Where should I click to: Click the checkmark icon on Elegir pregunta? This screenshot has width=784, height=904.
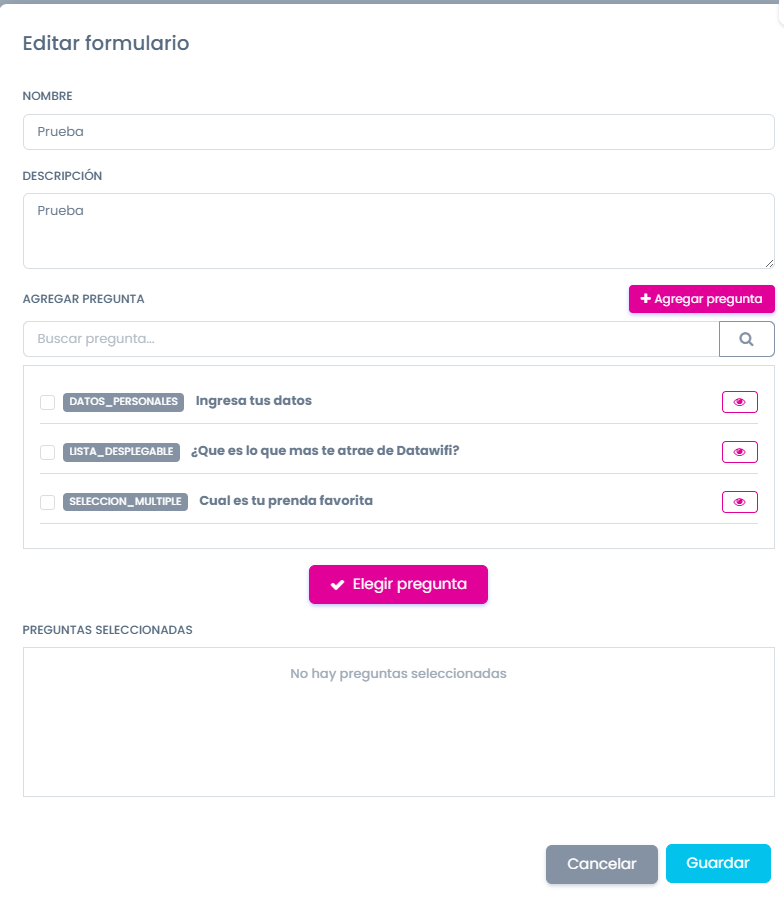337,585
